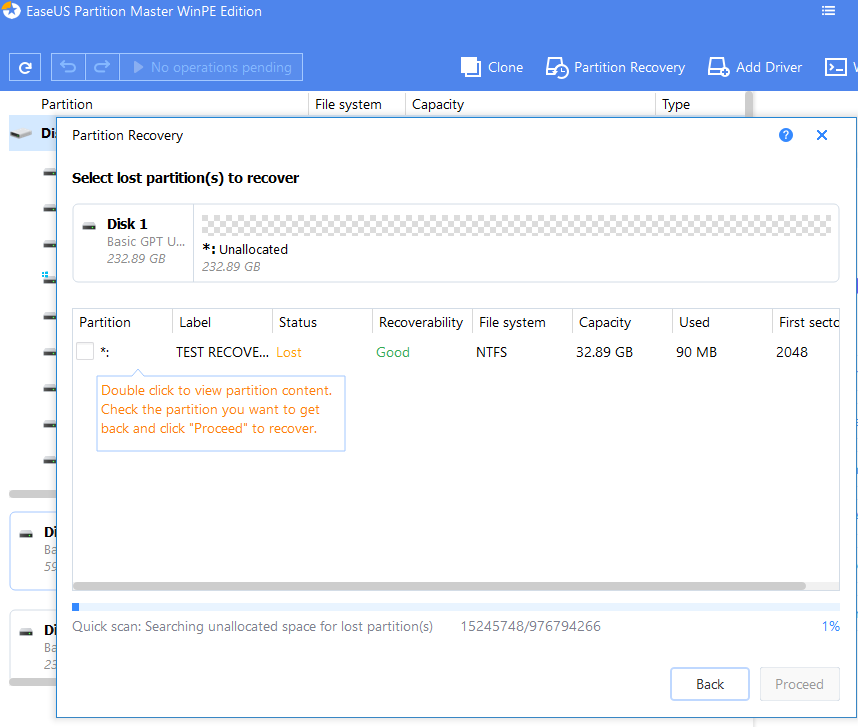This screenshot has height=727, width=858.
Task: Click the Lost status cell
Action: point(289,352)
